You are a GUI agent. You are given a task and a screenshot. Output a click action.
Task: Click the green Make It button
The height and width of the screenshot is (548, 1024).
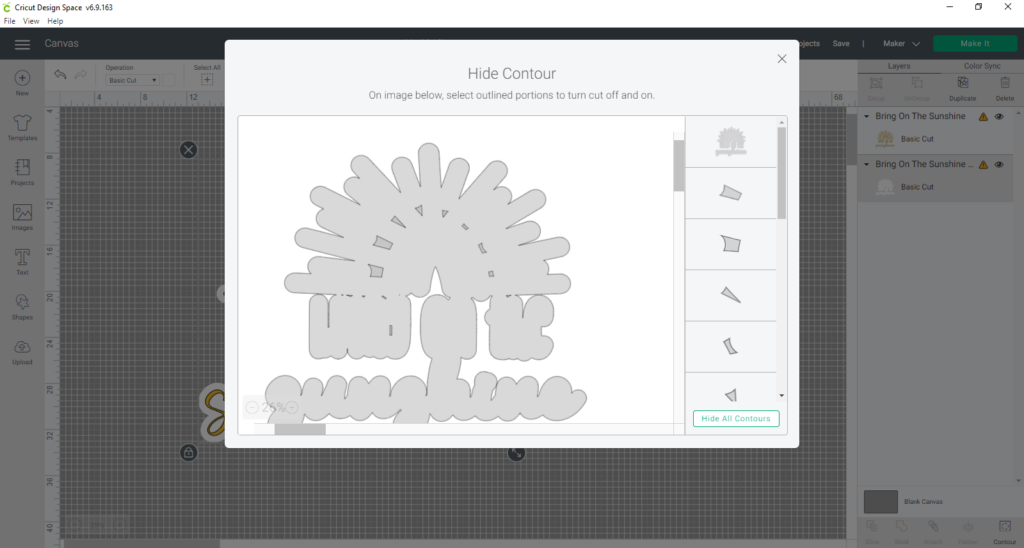(x=974, y=44)
